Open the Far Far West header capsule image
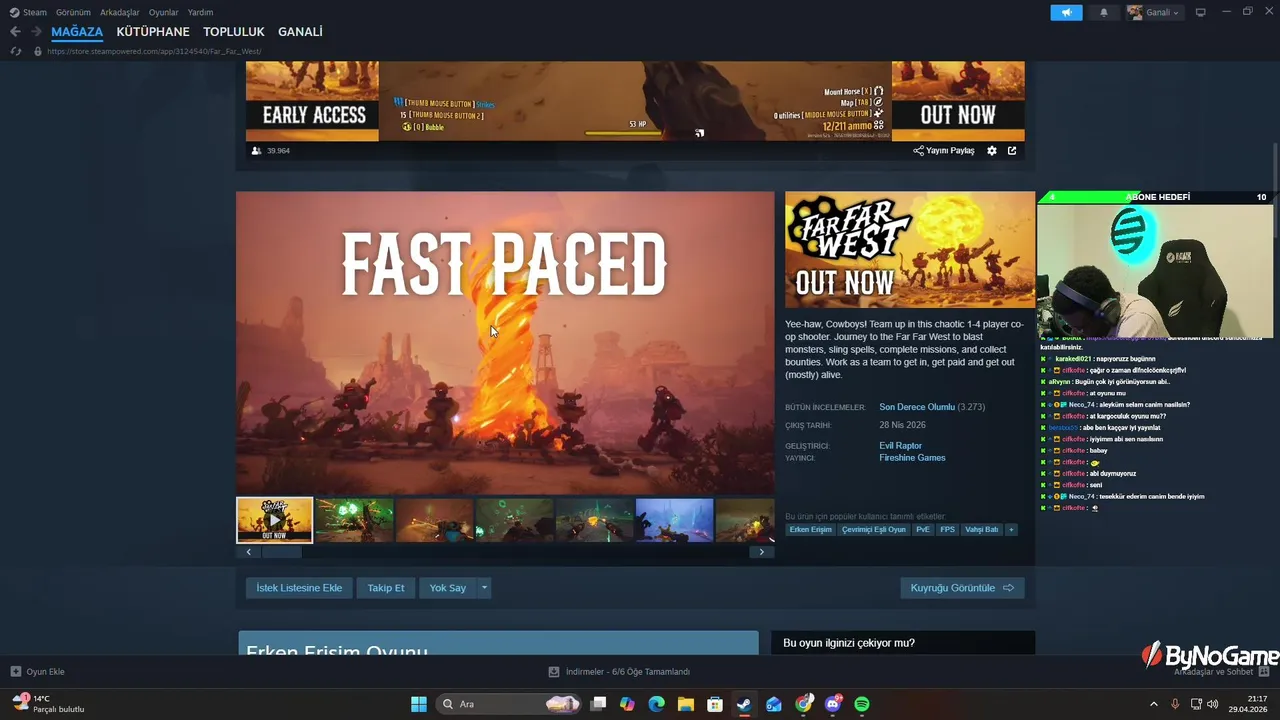Image resolution: width=1280 pixels, height=720 pixels. [x=910, y=250]
